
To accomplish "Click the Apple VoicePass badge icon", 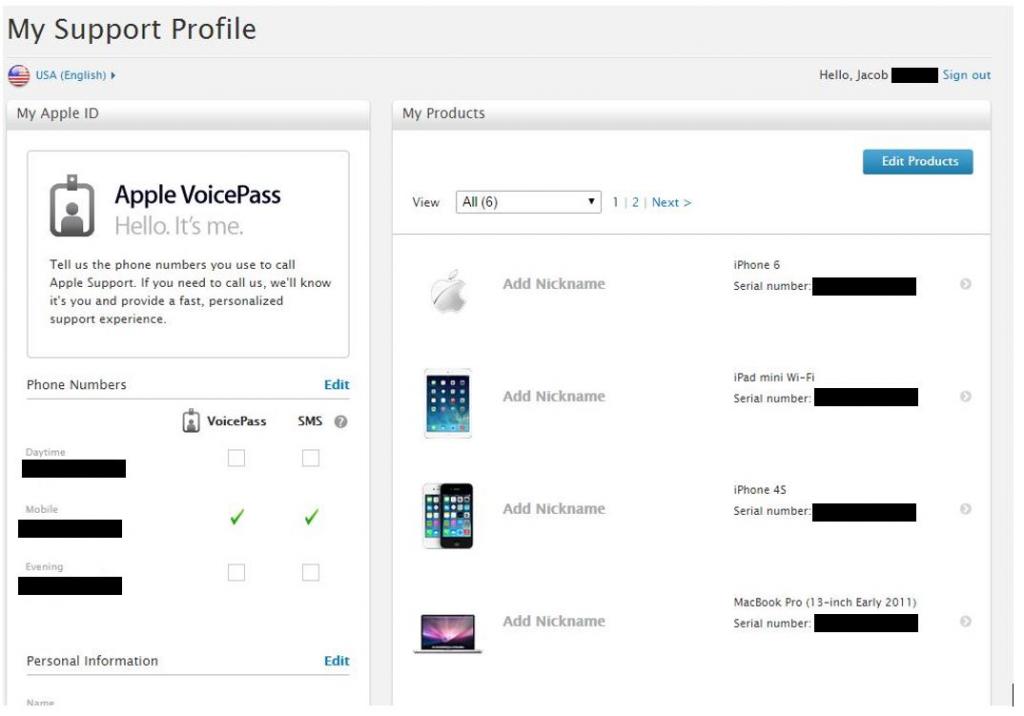I will tap(72, 206).
